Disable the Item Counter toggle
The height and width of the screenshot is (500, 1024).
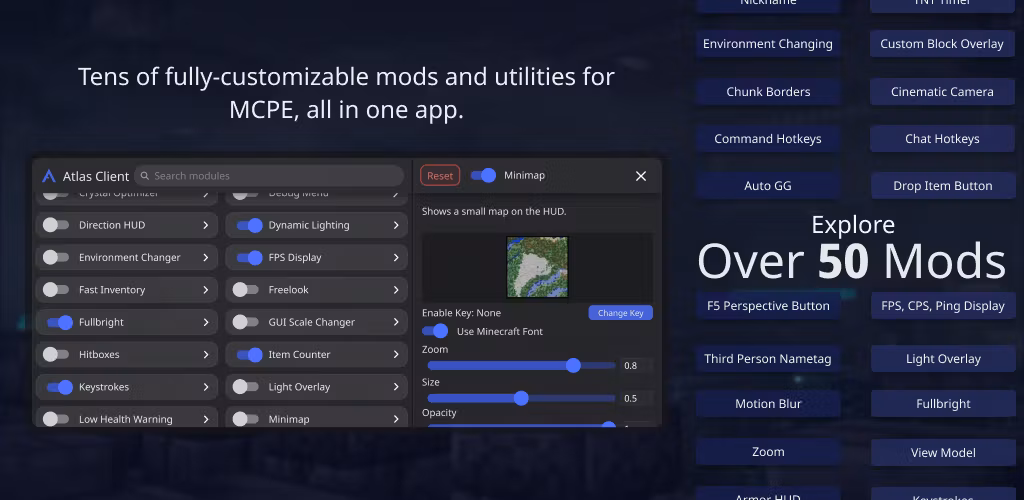[x=249, y=354]
